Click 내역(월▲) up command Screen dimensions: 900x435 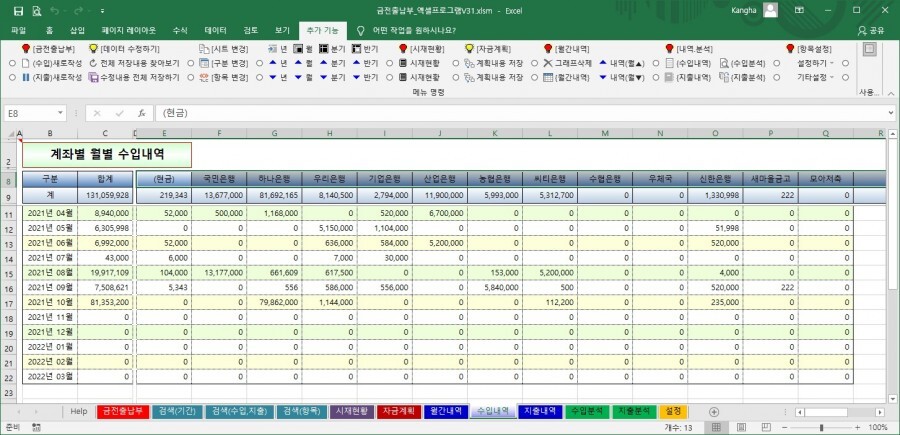[622, 63]
